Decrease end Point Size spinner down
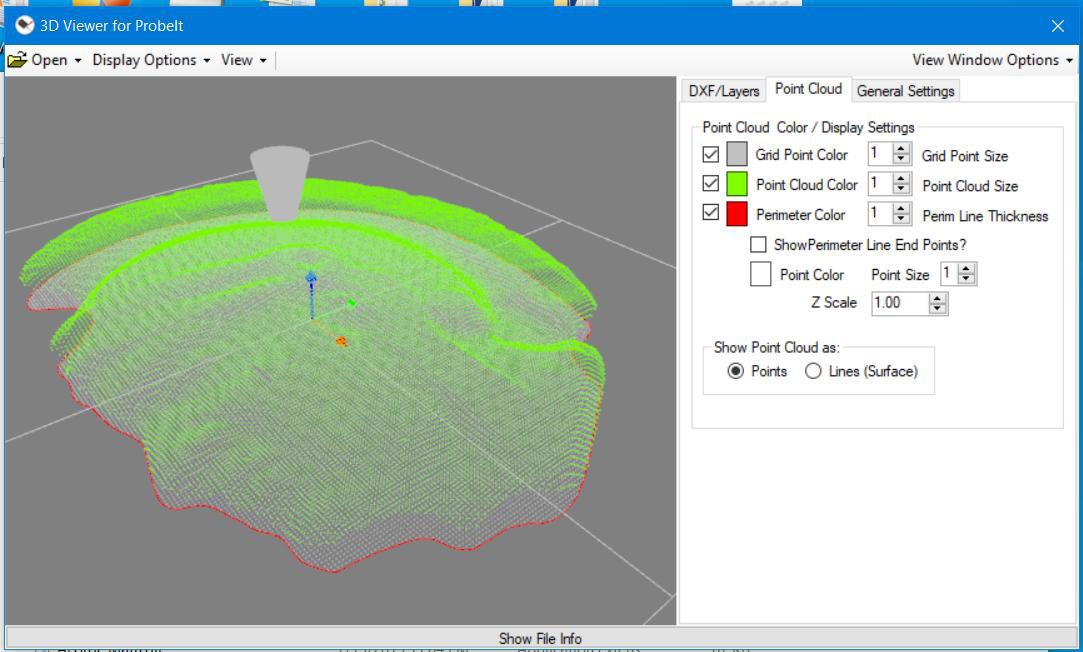Screen dimensions: 1083x652 point(967,279)
